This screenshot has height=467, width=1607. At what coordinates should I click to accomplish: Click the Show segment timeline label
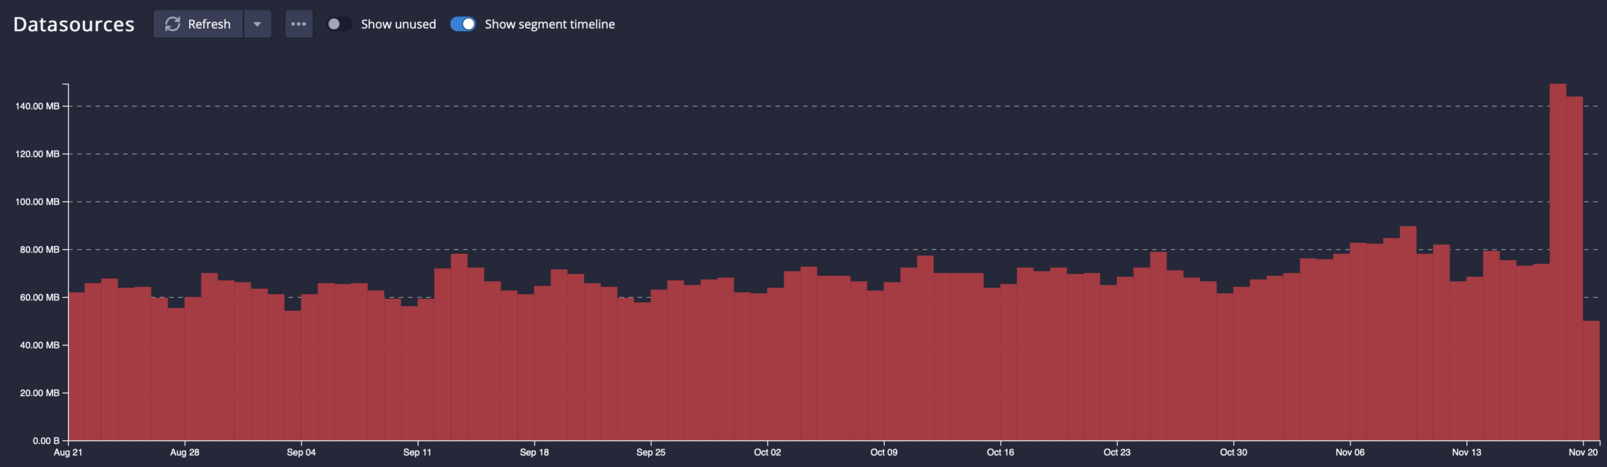pyautogui.click(x=549, y=24)
